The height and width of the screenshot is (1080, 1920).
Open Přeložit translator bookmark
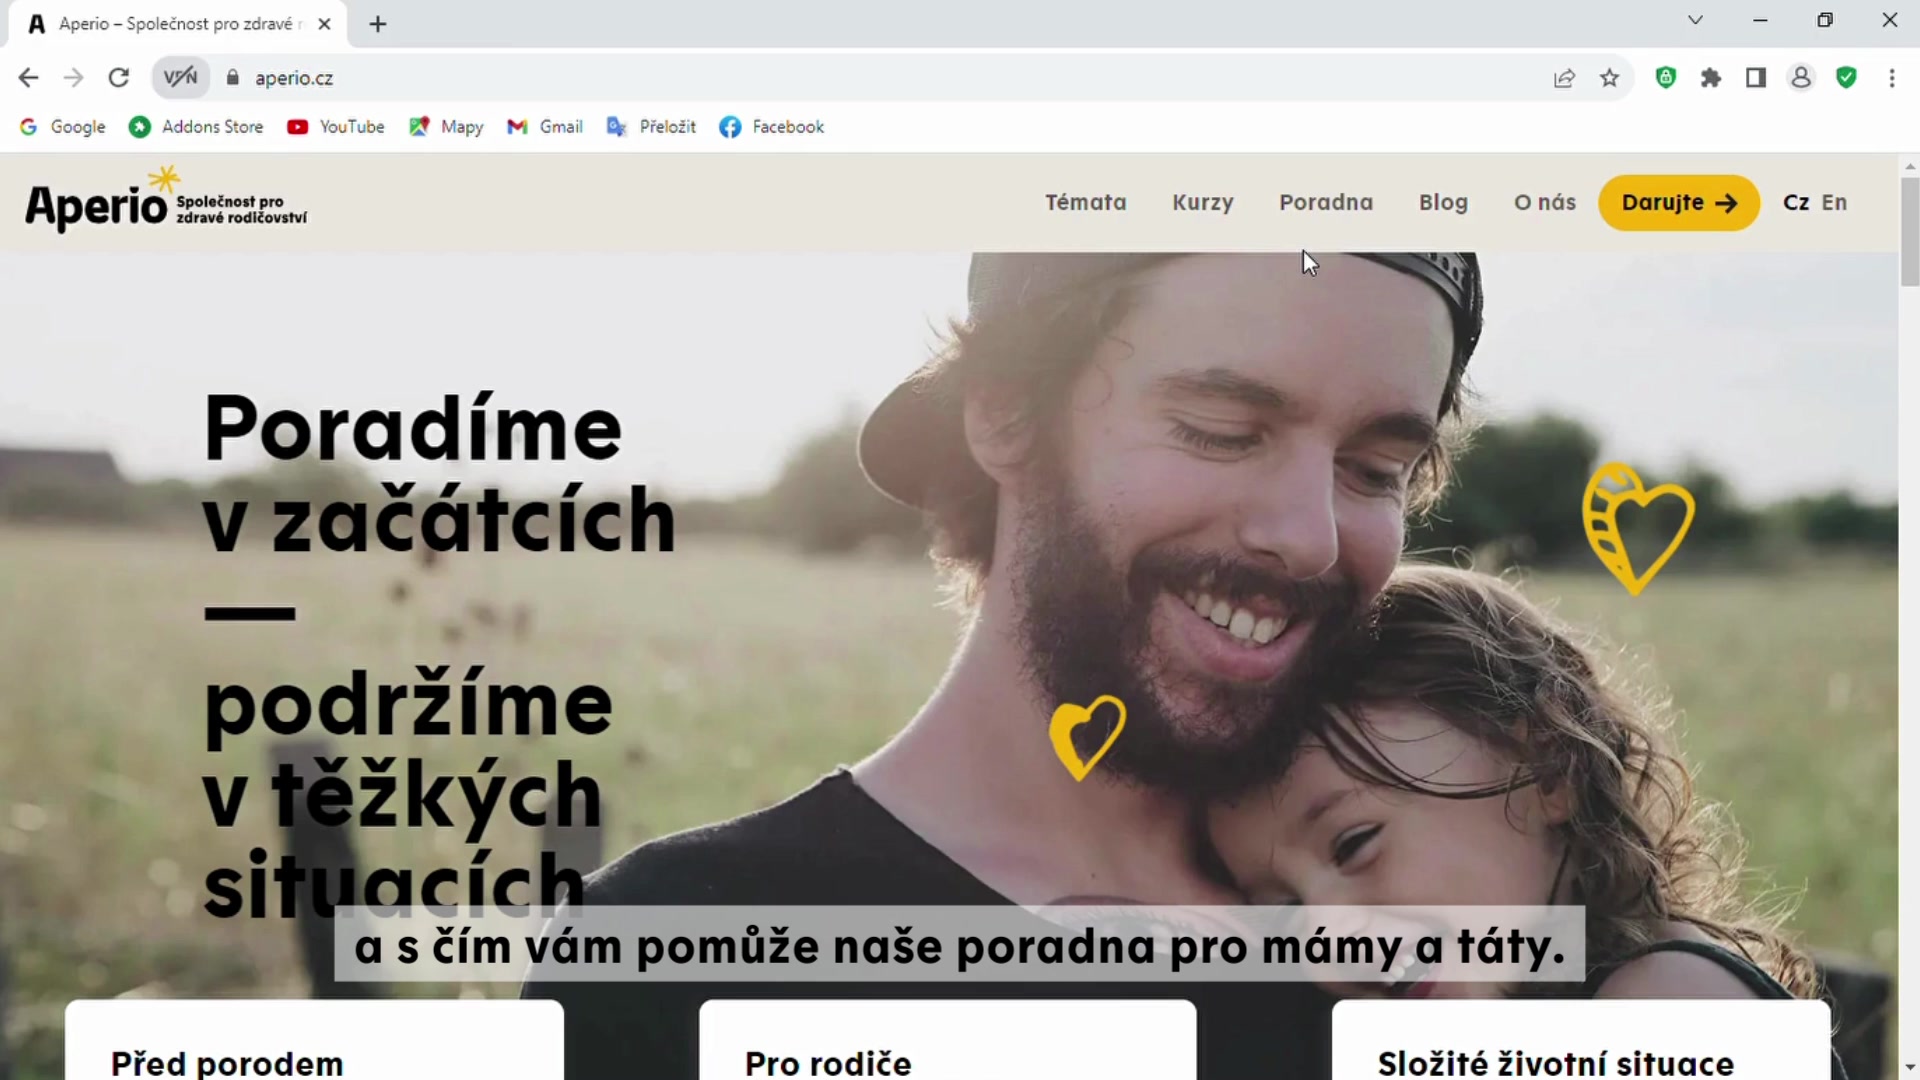[x=651, y=127]
